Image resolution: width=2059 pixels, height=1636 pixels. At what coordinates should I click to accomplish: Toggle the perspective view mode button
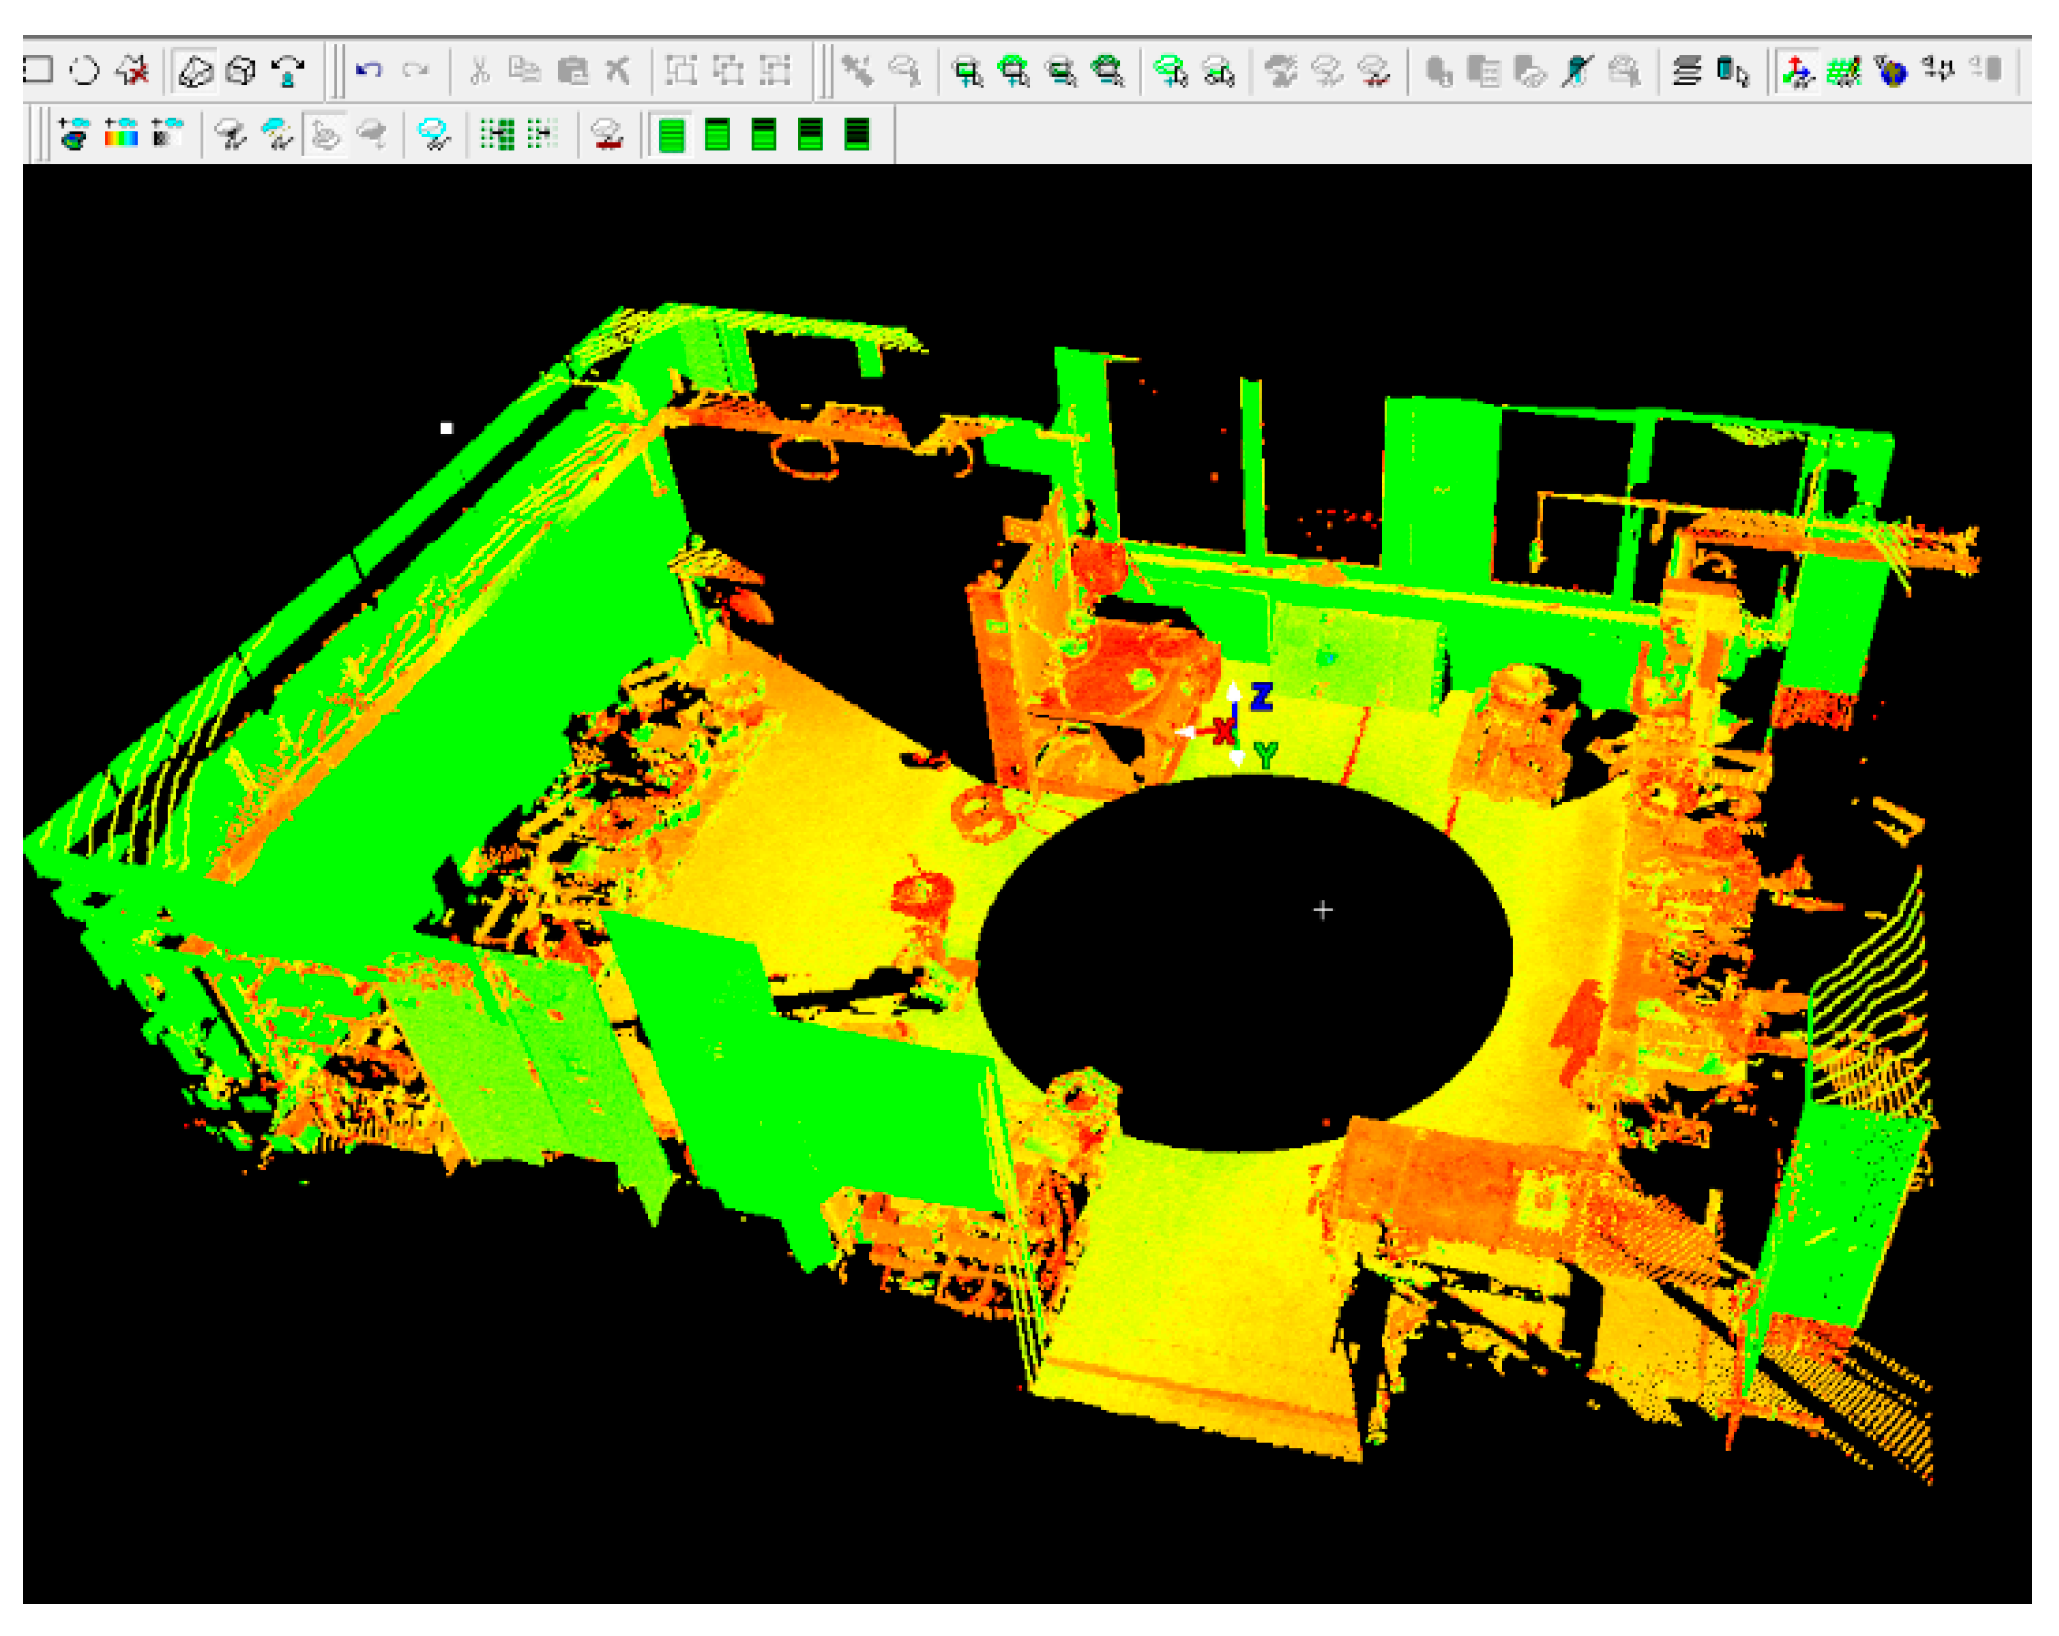195,71
